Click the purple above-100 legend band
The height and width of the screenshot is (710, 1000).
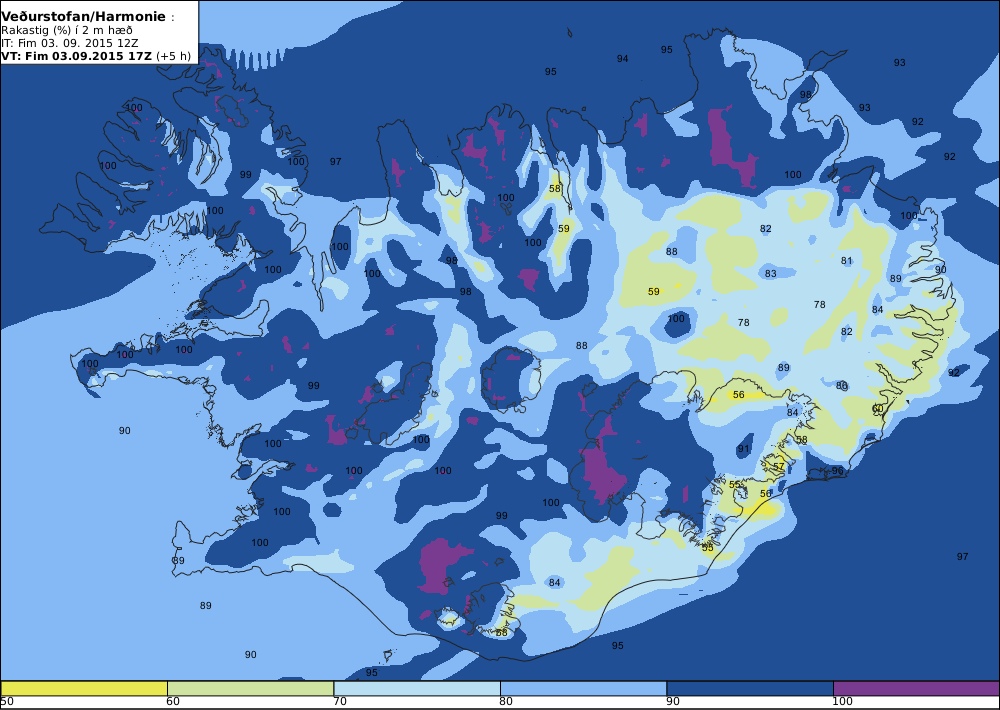tap(916, 688)
